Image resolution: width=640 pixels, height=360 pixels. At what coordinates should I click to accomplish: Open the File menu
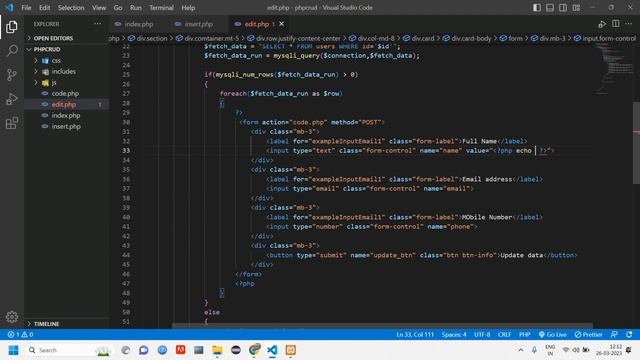coord(26,8)
